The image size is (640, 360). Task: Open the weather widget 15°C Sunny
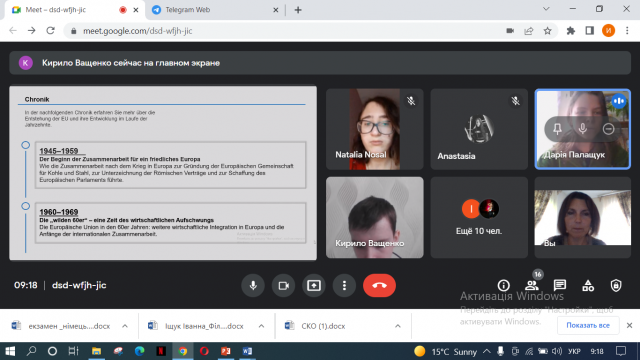(446, 351)
